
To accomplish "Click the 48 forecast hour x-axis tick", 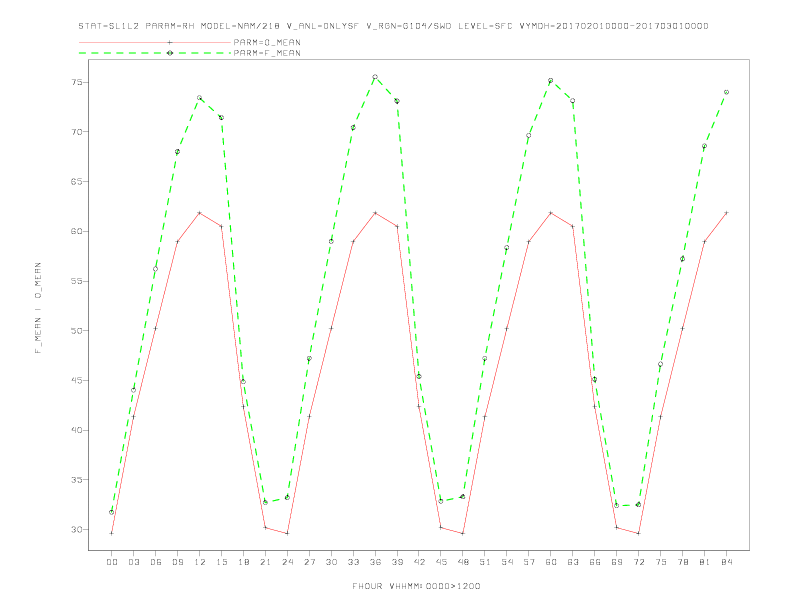I will (x=463, y=562).
